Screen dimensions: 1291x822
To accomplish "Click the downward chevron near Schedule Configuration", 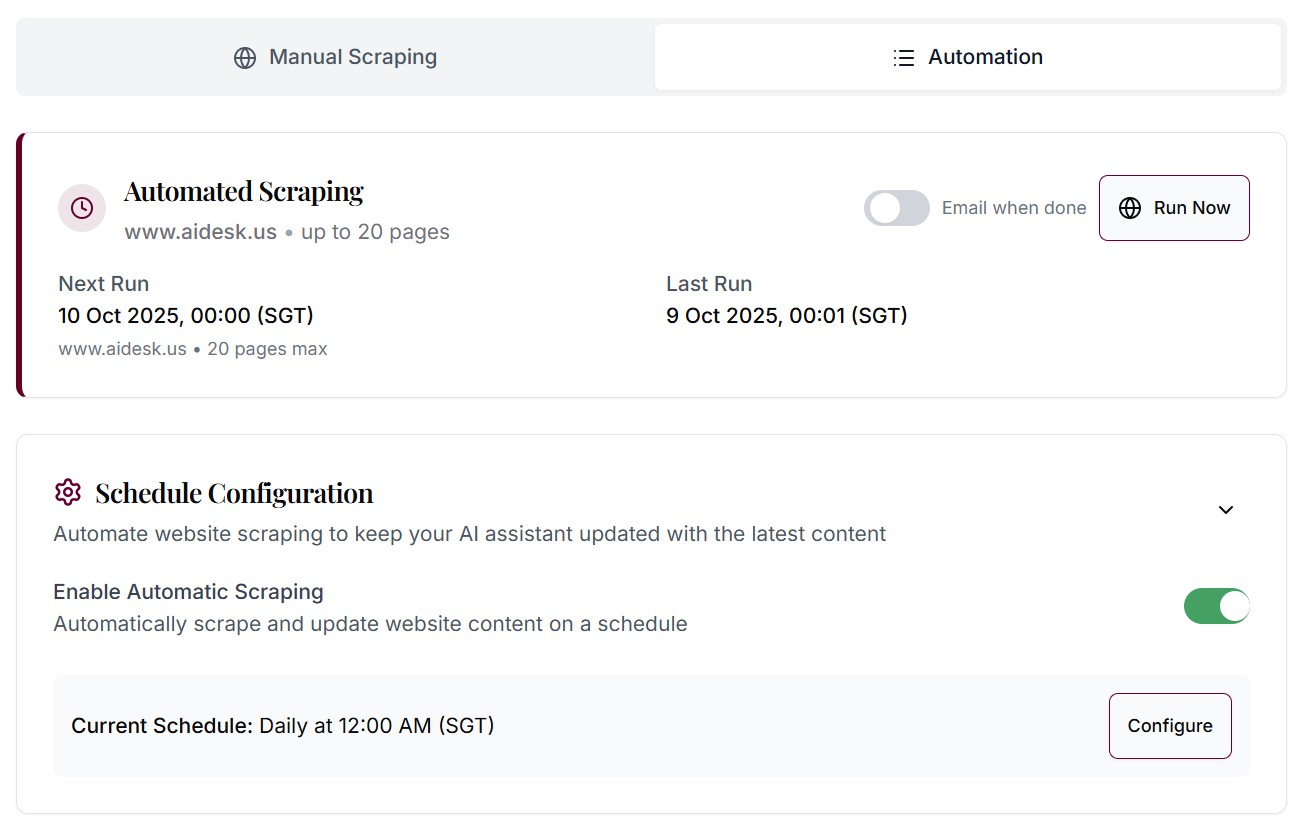I will pos(1225,510).
